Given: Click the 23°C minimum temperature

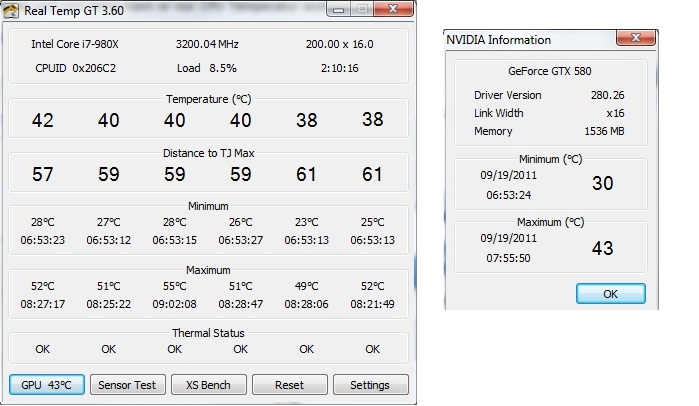Looking at the screenshot, I should 307,222.
